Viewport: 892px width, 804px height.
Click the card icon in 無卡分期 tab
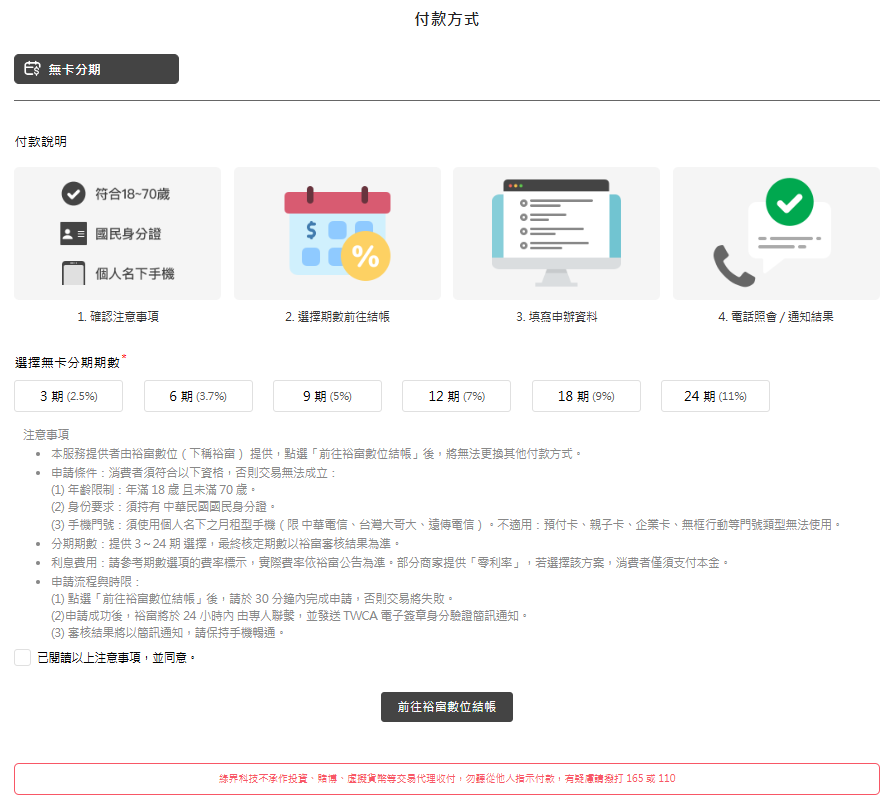32,69
